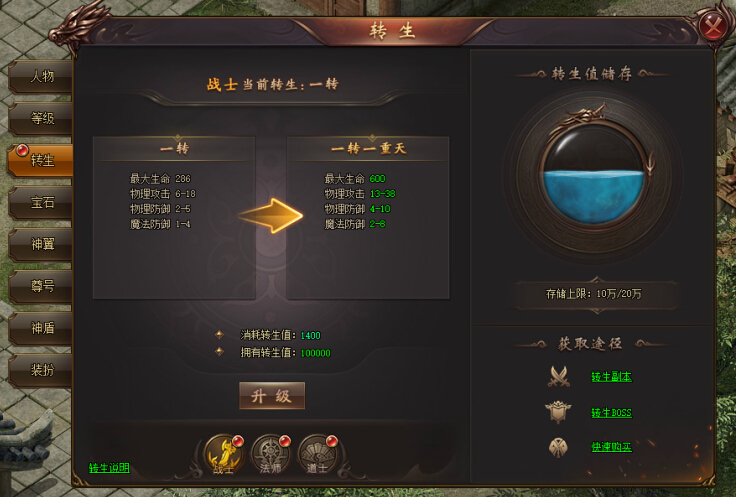Select the 法师 mage class icon
Viewport: 736px width, 497px height.
[270, 454]
